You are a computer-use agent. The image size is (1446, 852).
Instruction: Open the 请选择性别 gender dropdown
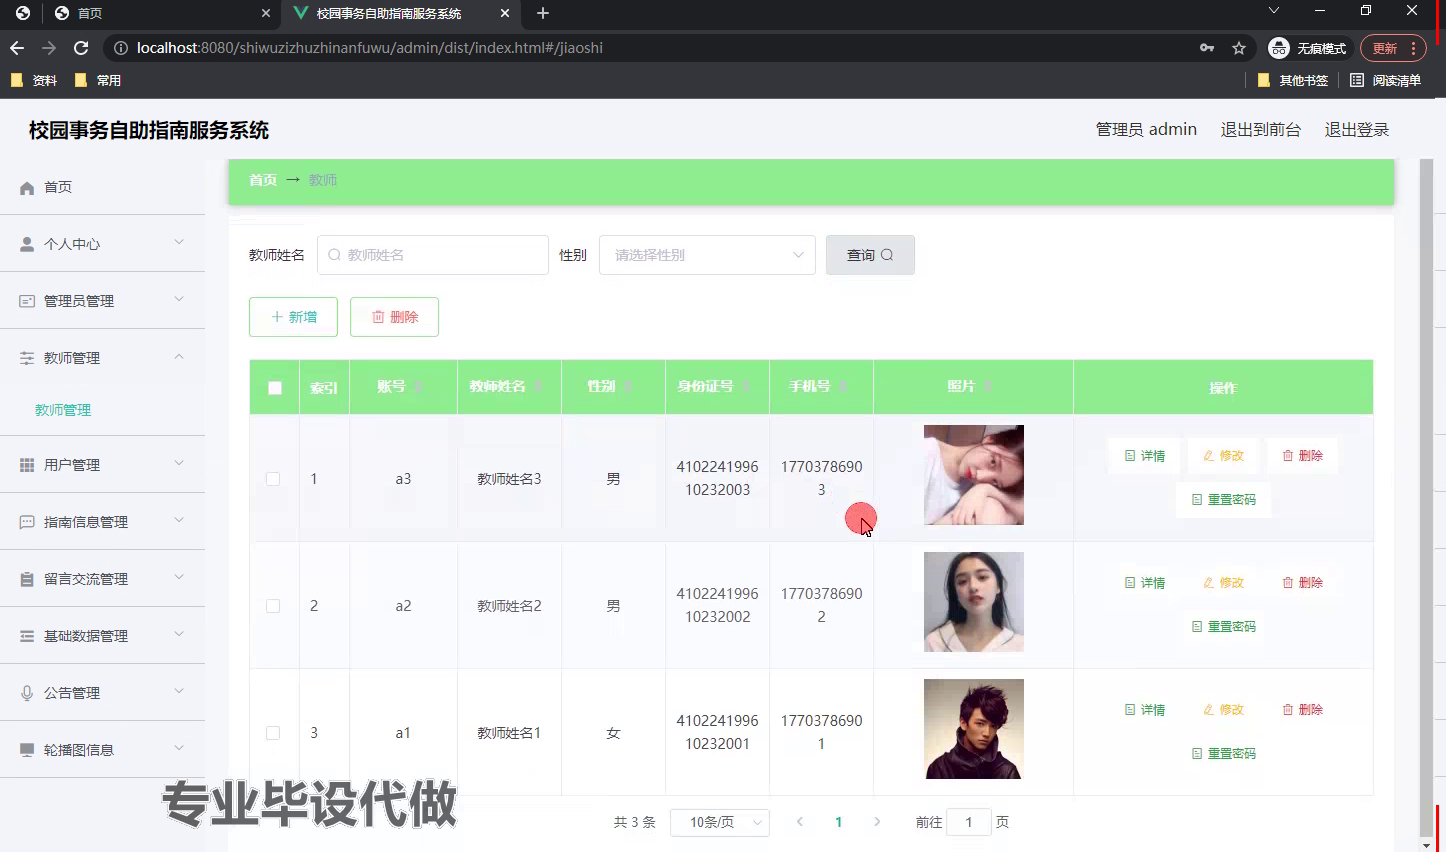[707, 255]
